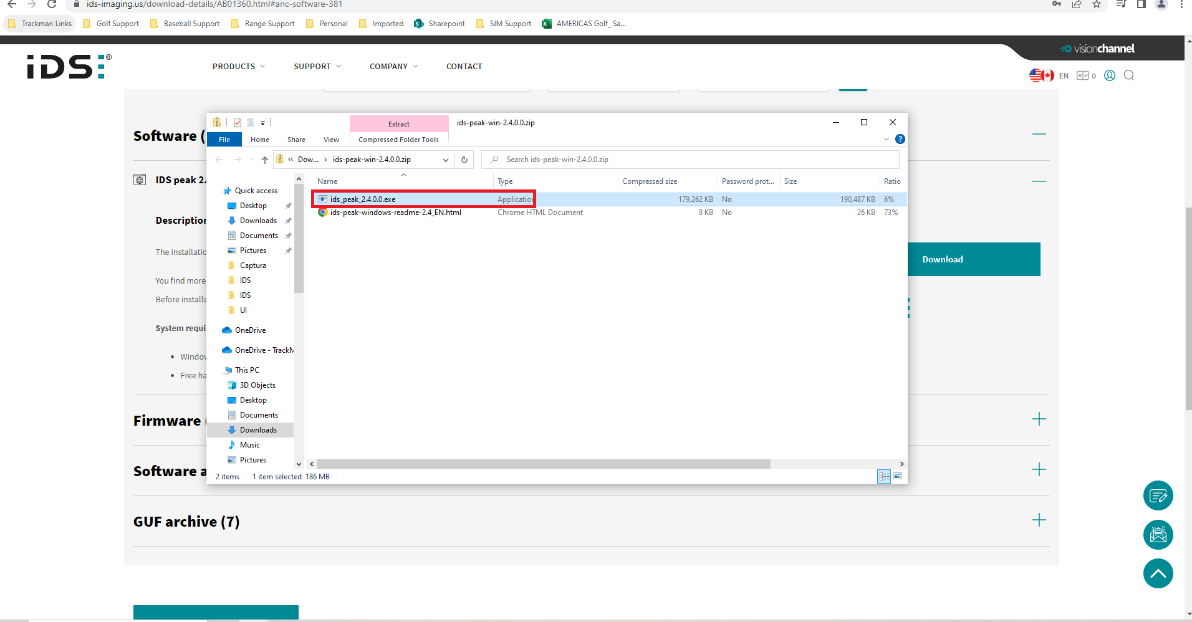Open the address bar dropdown in Explorer
Image resolution: width=1192 pixels, height=622 pixels.
445,159
